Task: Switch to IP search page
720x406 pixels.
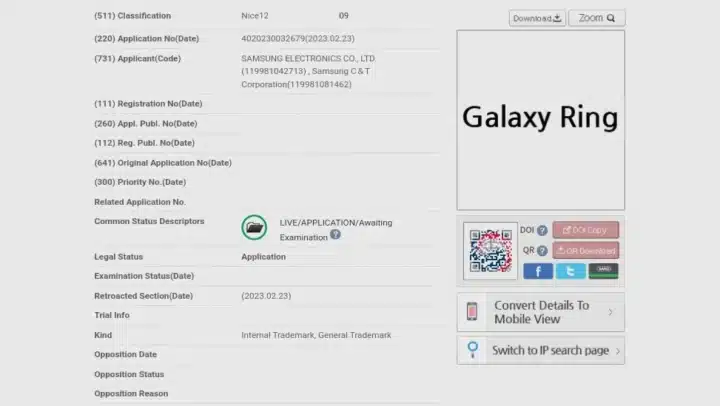Action: pyautogui.click(x=540, y=350)
